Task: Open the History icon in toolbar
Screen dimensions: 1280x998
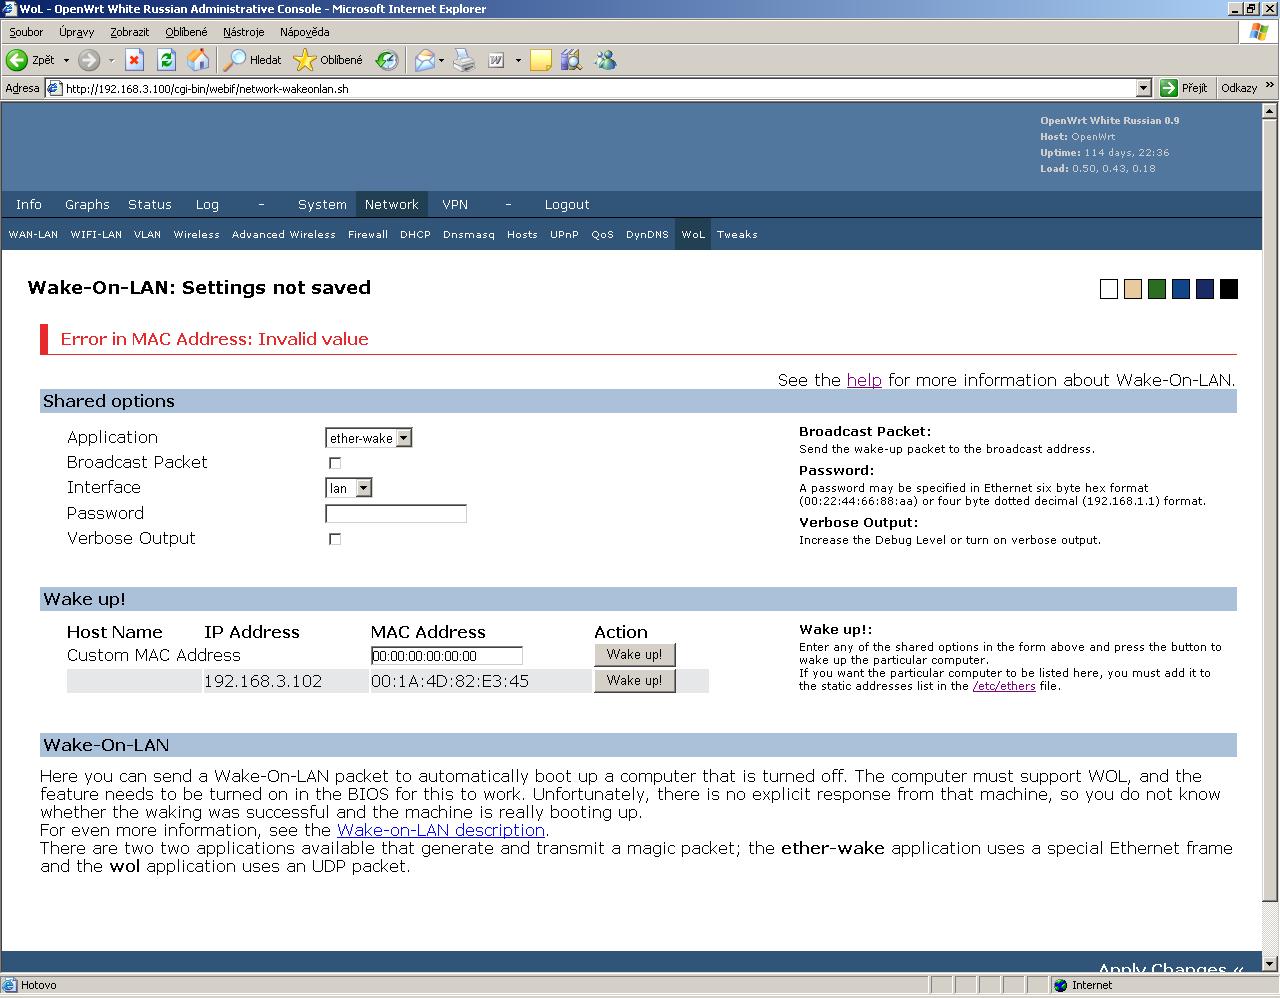Action: click(387, 60)
